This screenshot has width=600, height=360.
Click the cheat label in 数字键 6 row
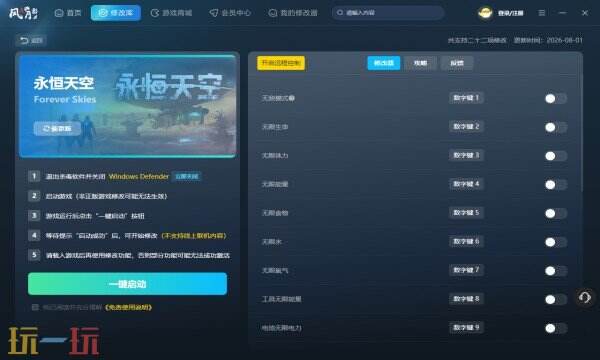coord(272,242)
